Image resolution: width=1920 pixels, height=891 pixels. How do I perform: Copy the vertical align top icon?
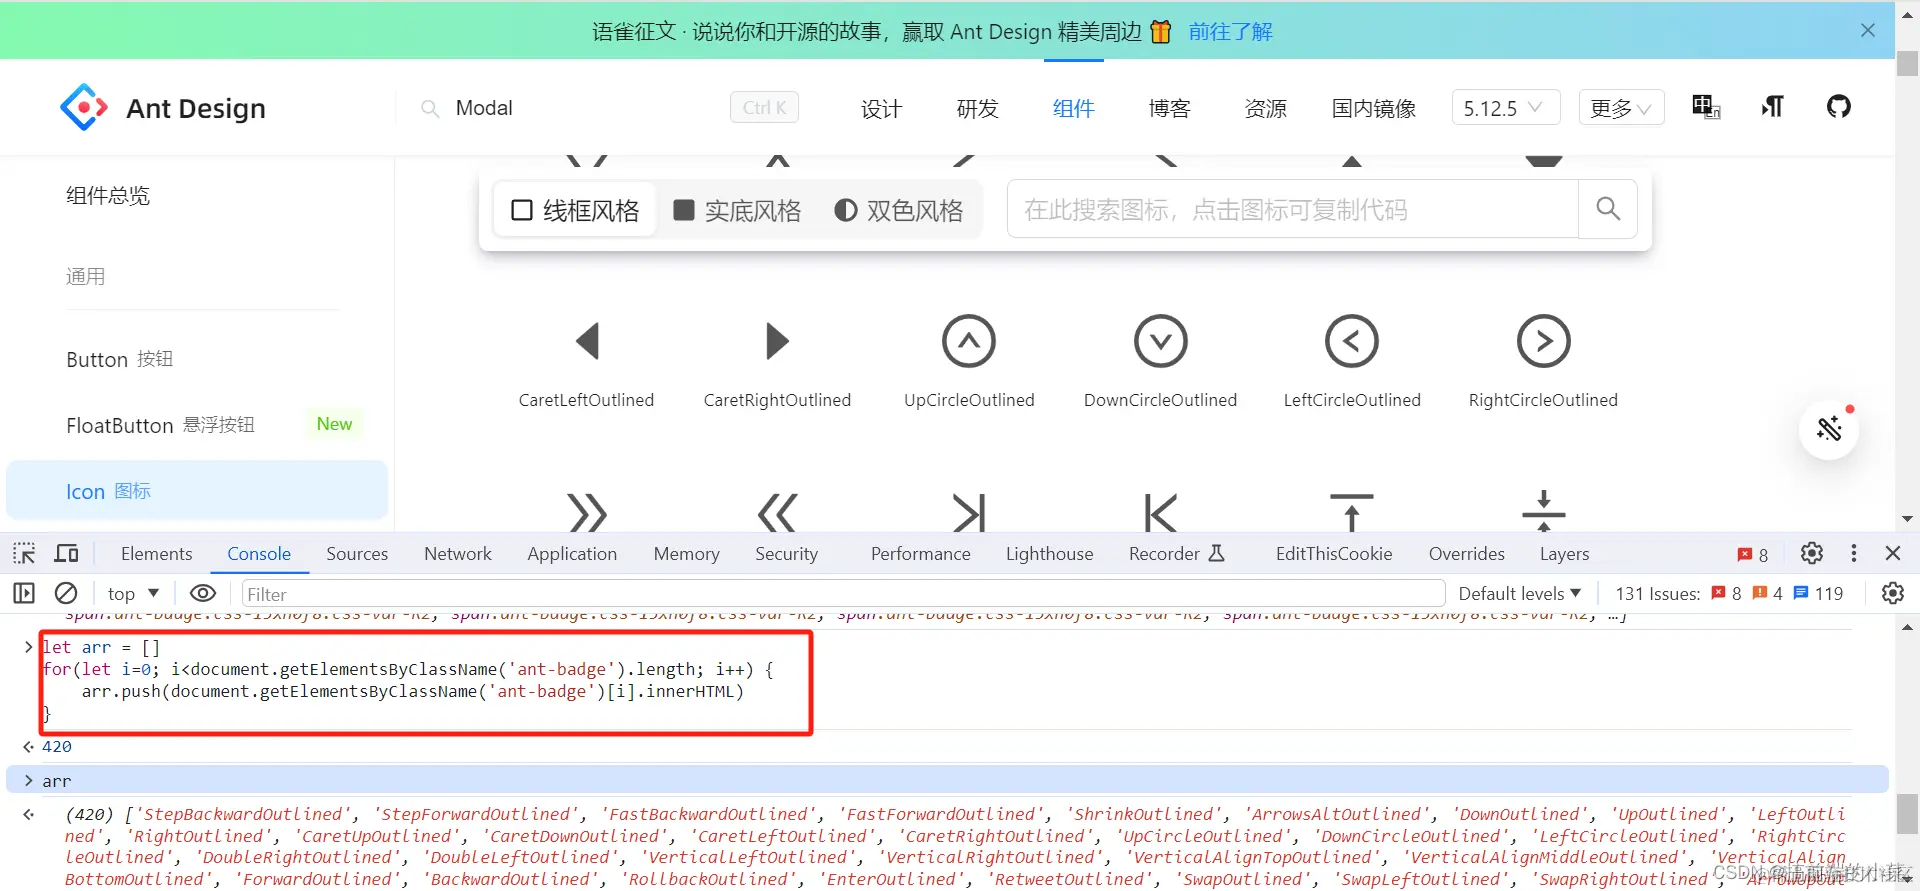pyautogui.click(x=1352, y=512)
